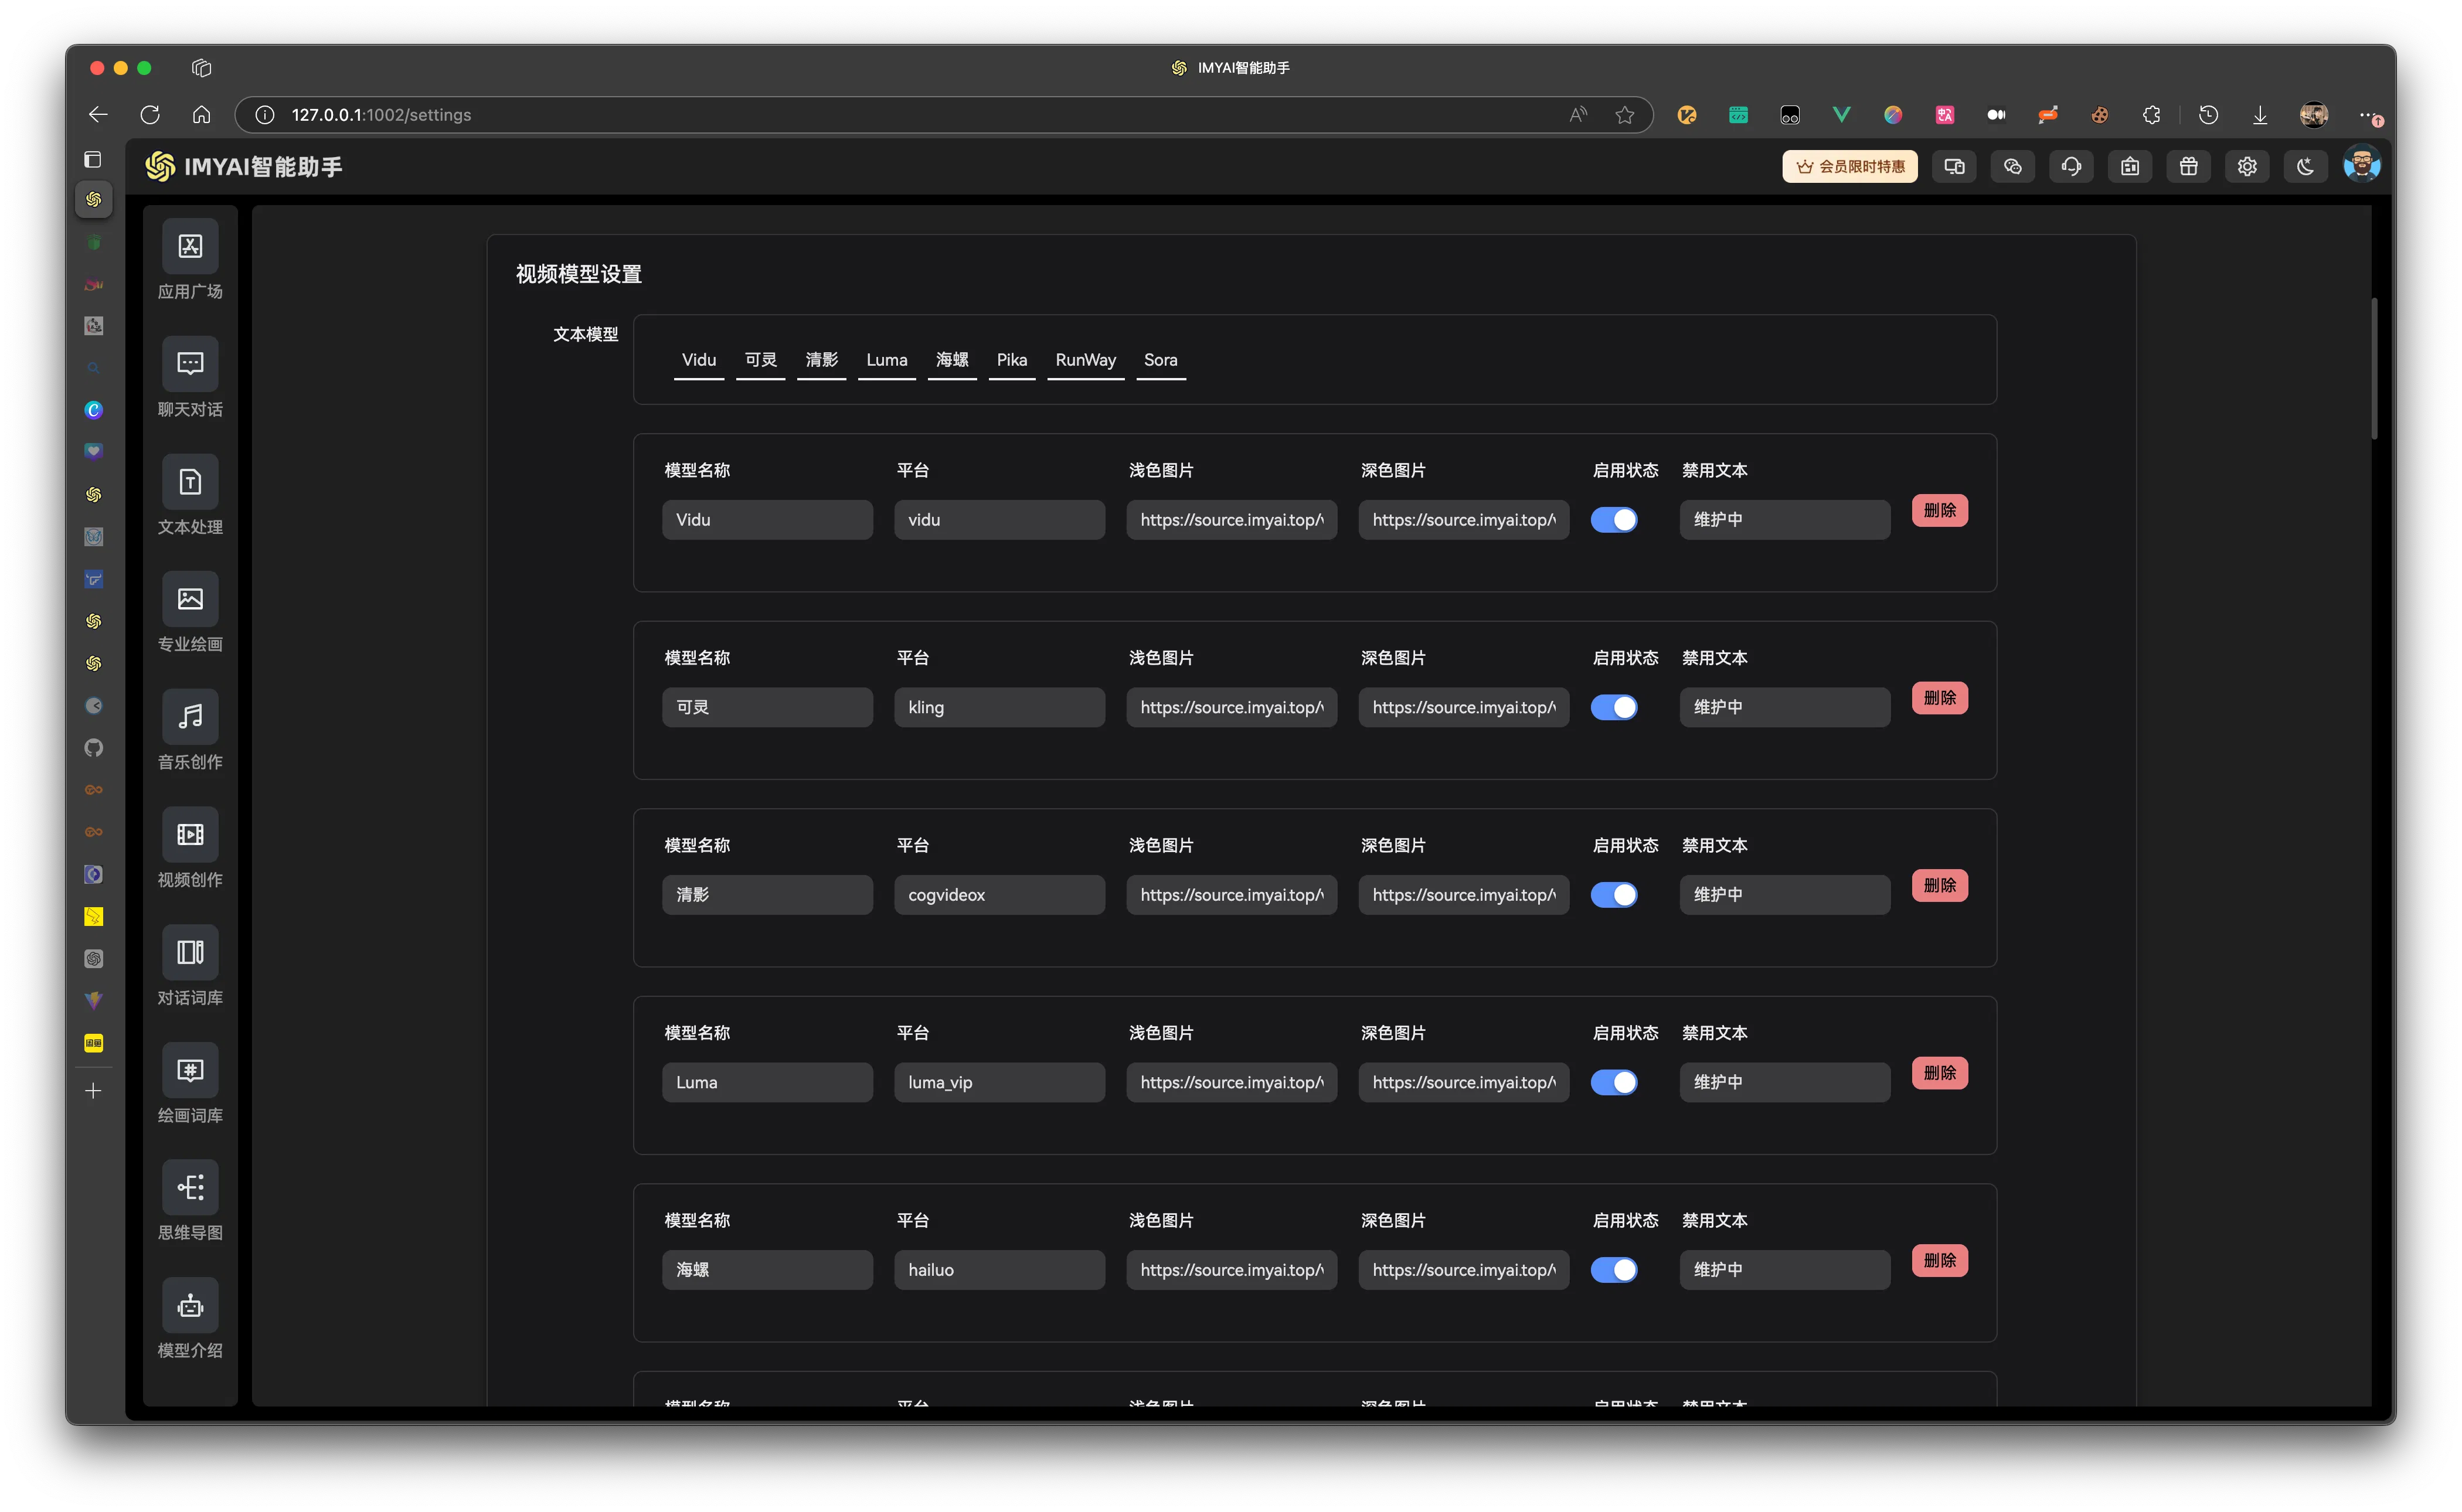The width and height of the screenshot is (2462, 1512).
Task: Click the page vertical scrollbar
Action: [x=2374, y=368]
